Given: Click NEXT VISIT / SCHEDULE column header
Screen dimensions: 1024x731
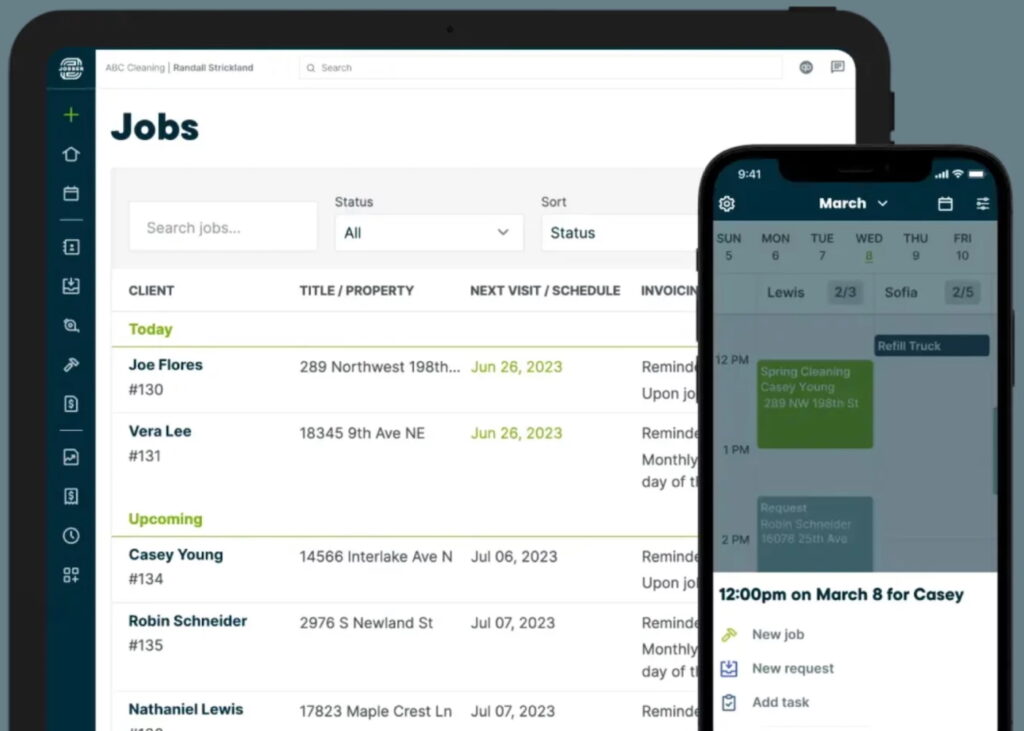Looking at the screenshot, I should [x=545, y=291].
